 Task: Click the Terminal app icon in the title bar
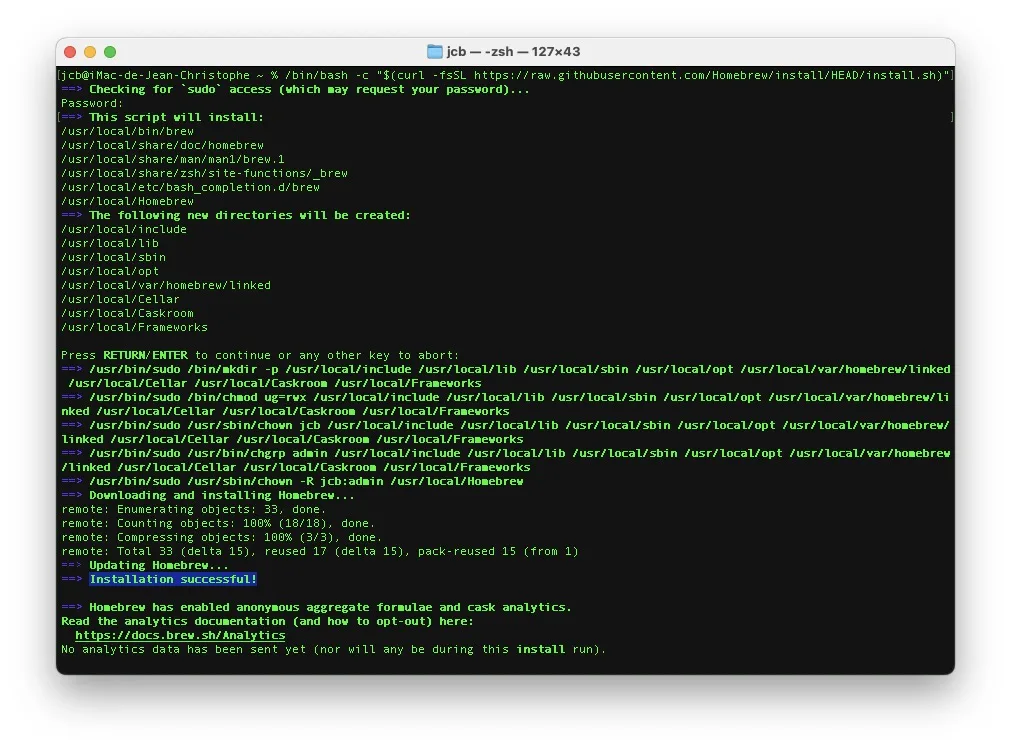[434, 51]
